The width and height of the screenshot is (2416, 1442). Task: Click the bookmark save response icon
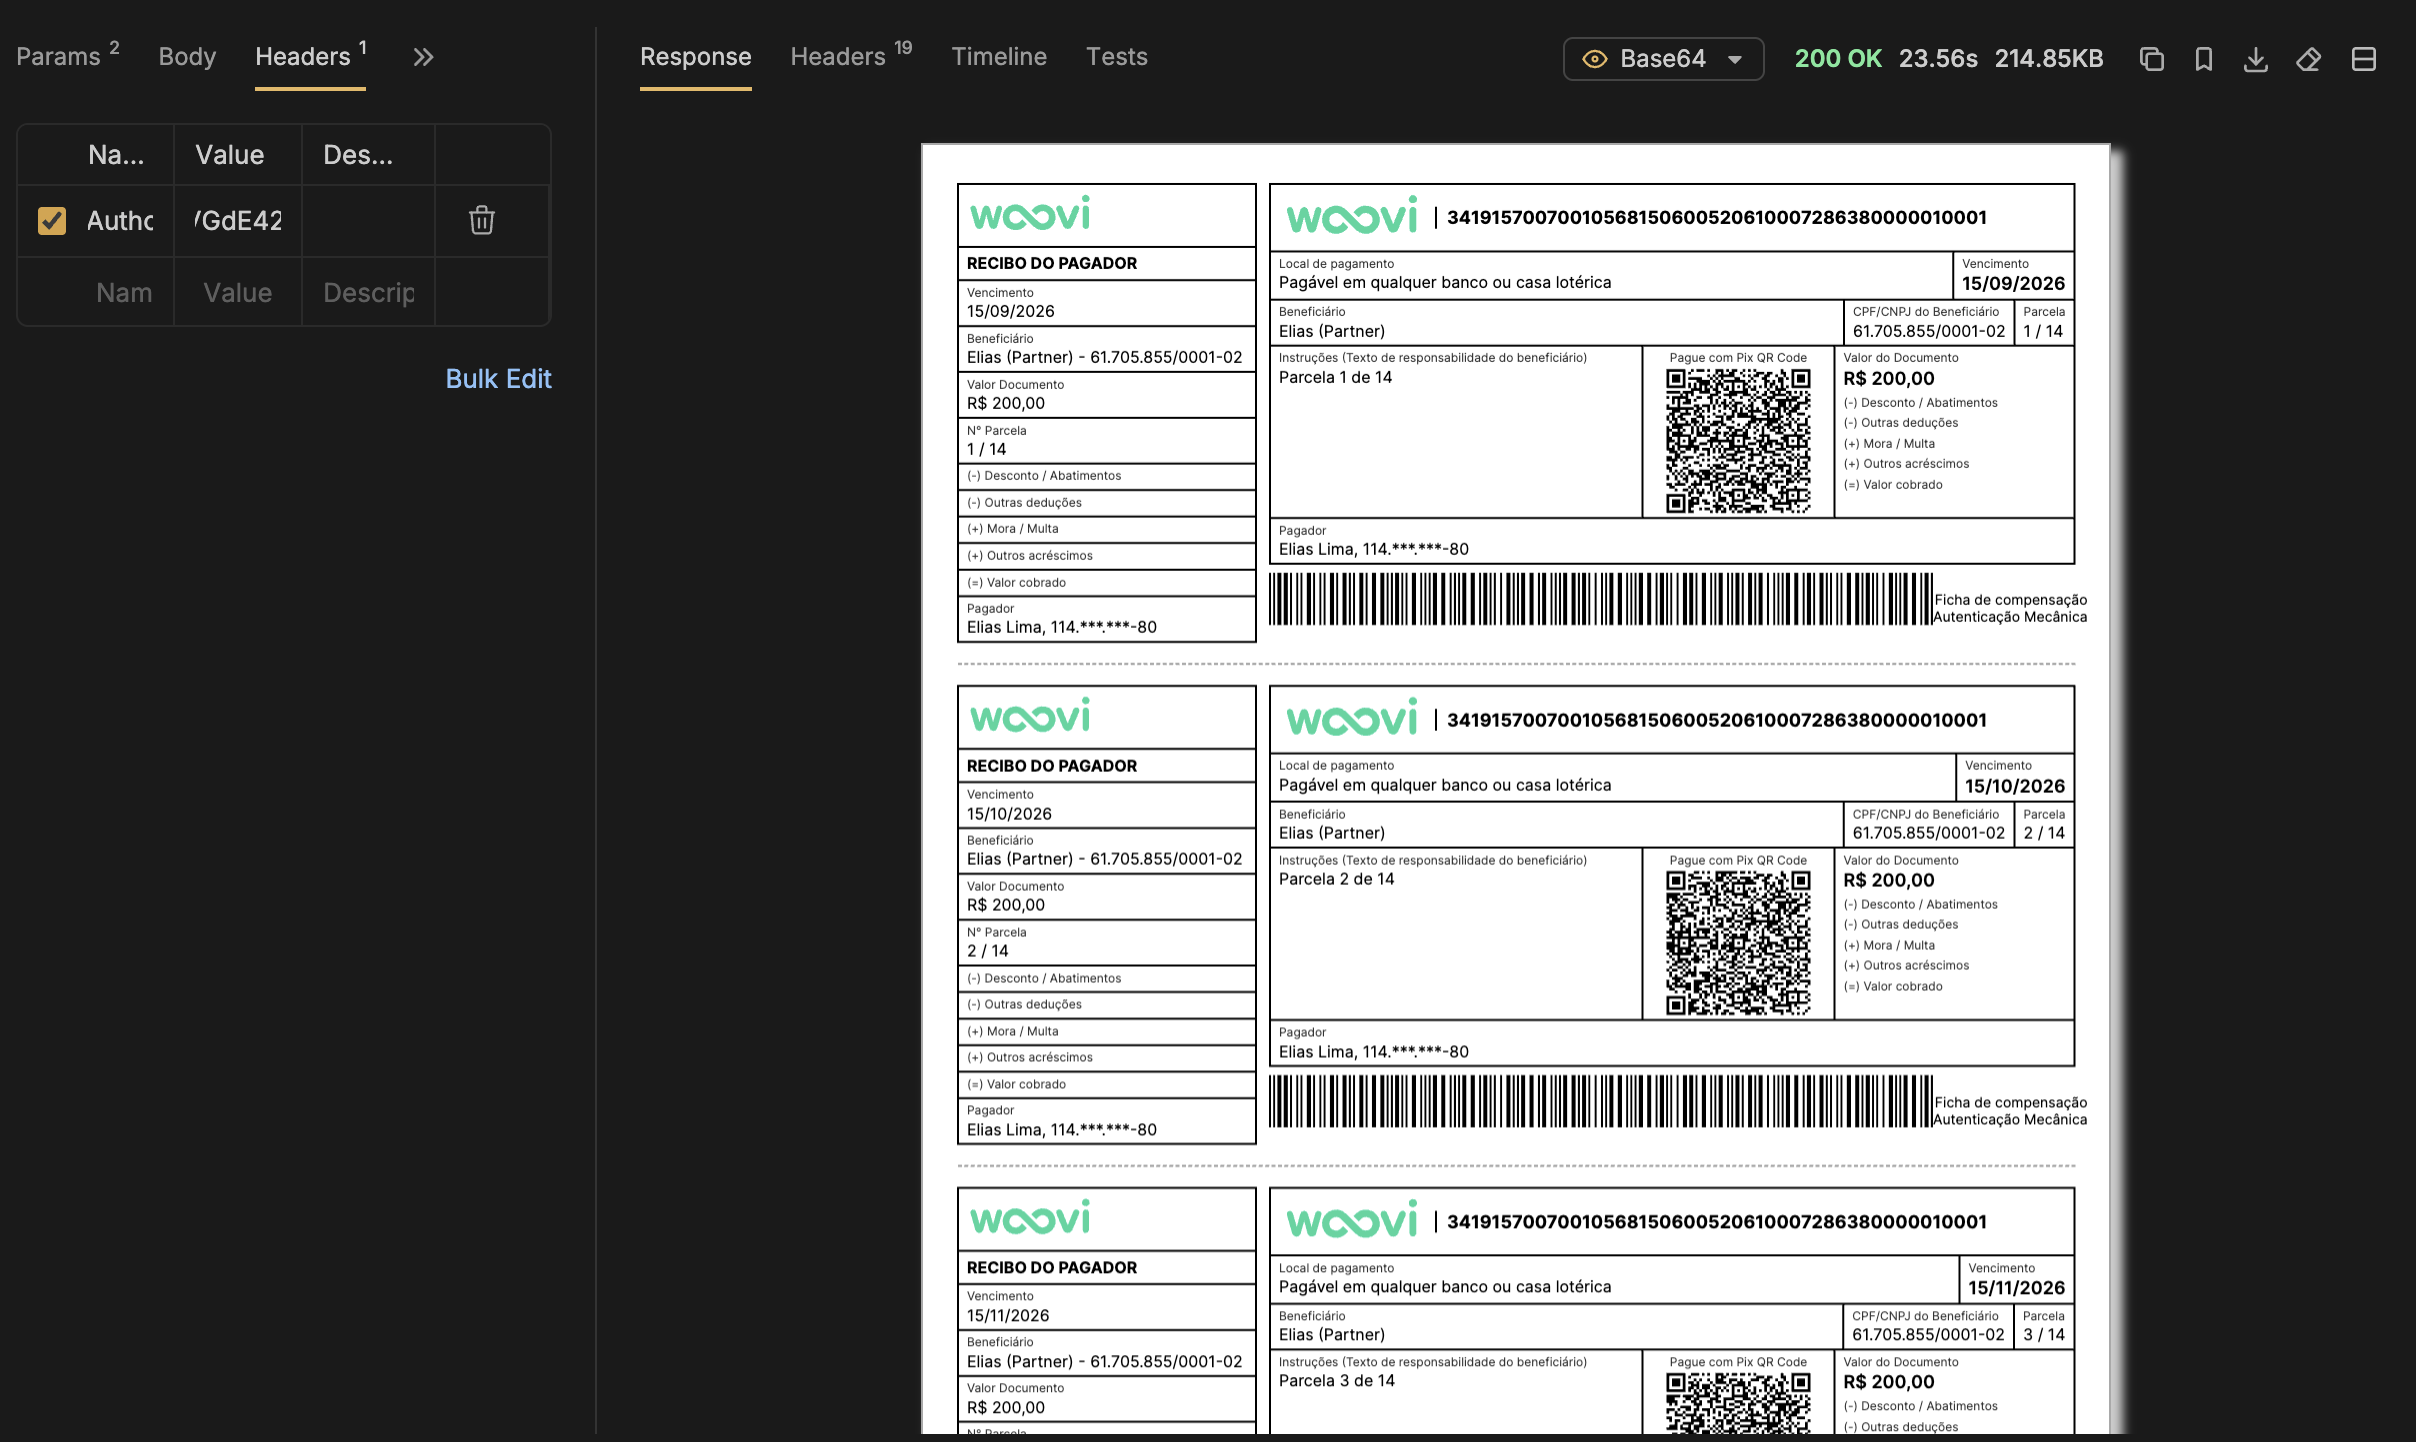2203,59
